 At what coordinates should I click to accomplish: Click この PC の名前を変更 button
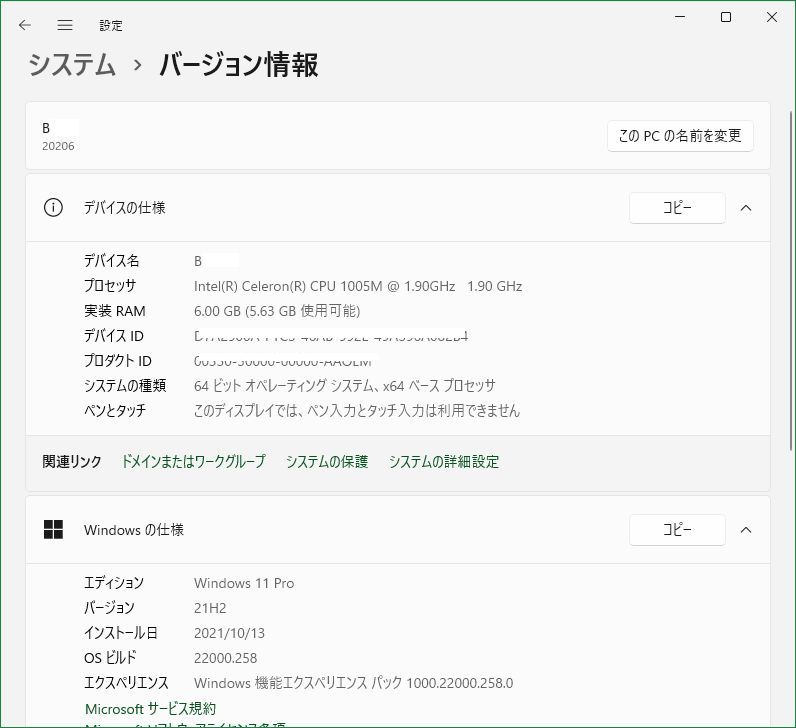680,136
